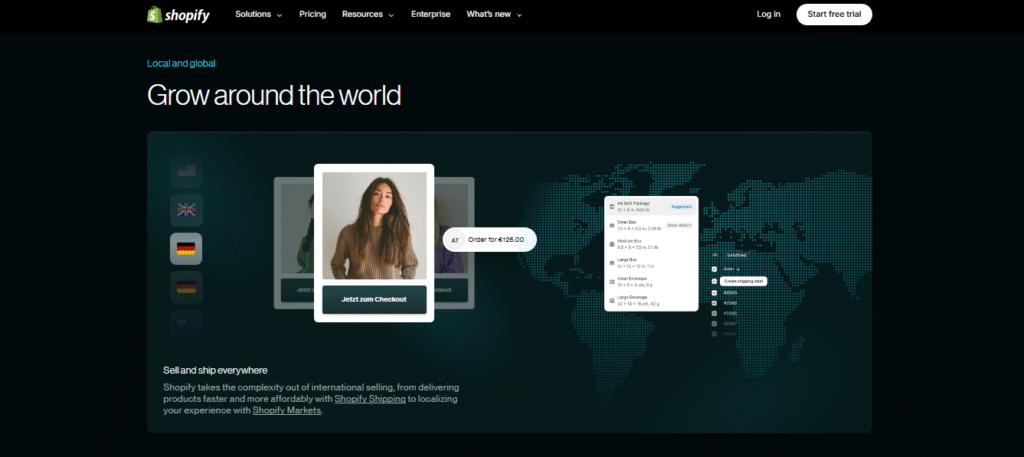Image resolution: width=1024 pixels, height=457 pixels.
Task: Select the dimmed German flag tile
Action: [x=186, y=287]
